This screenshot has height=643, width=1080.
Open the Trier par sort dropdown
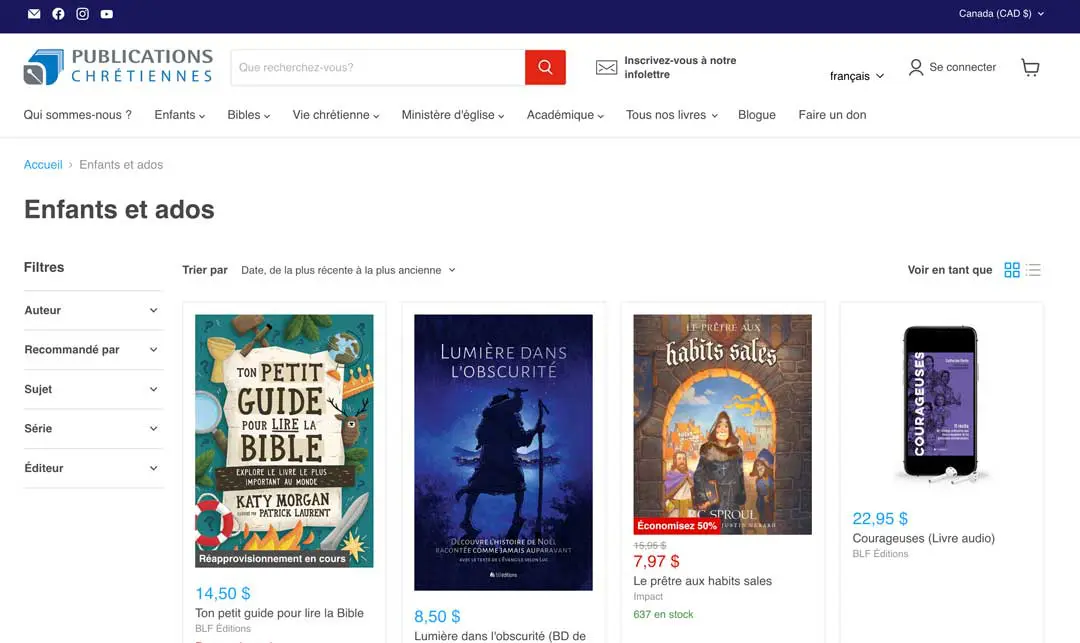coord(348,270)
